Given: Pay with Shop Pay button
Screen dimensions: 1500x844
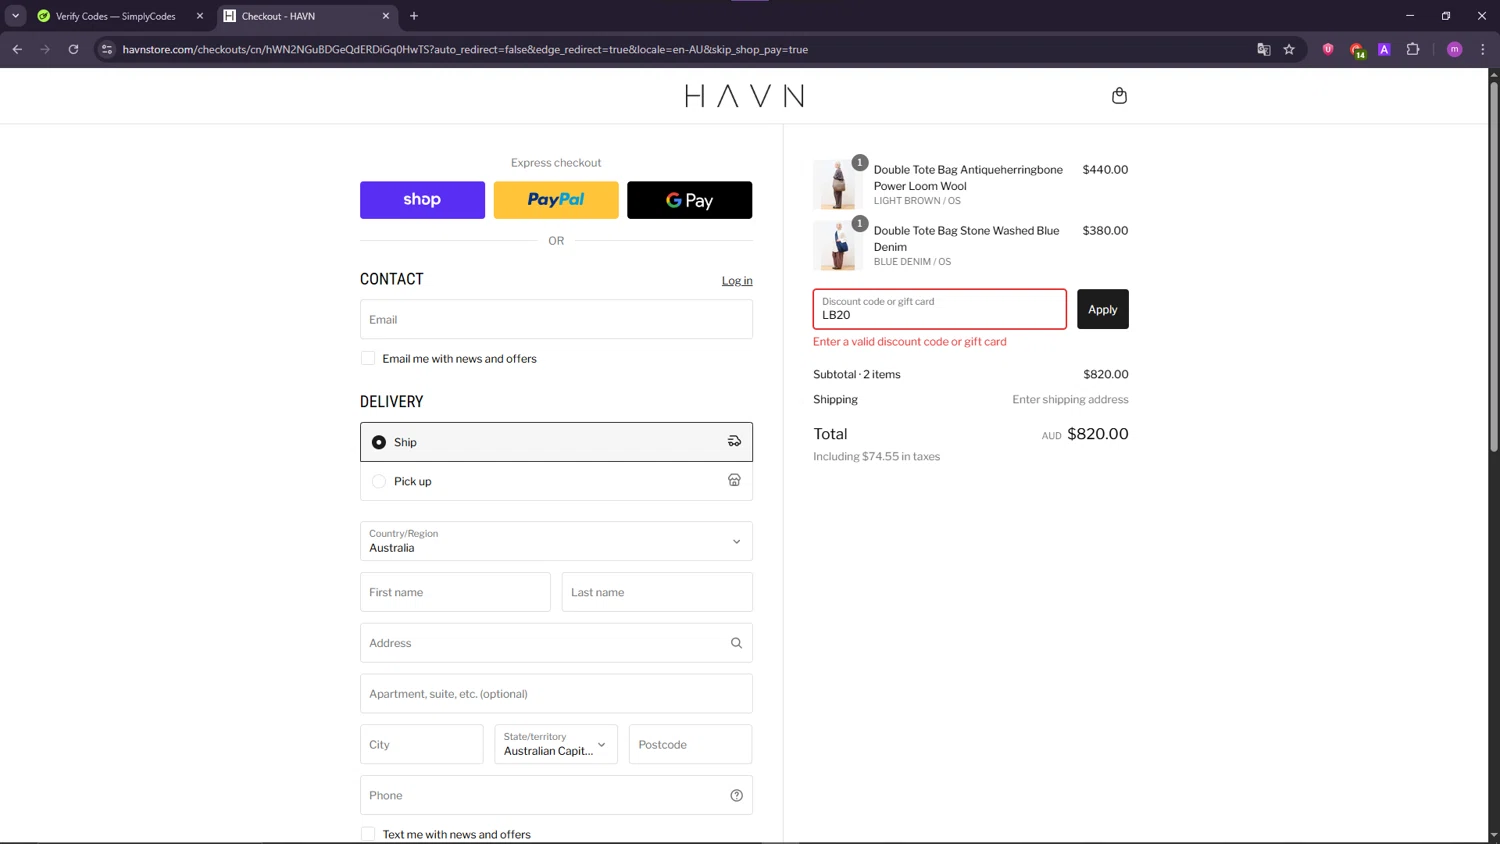Looking at the screenshot, I should tap(422, 200).
